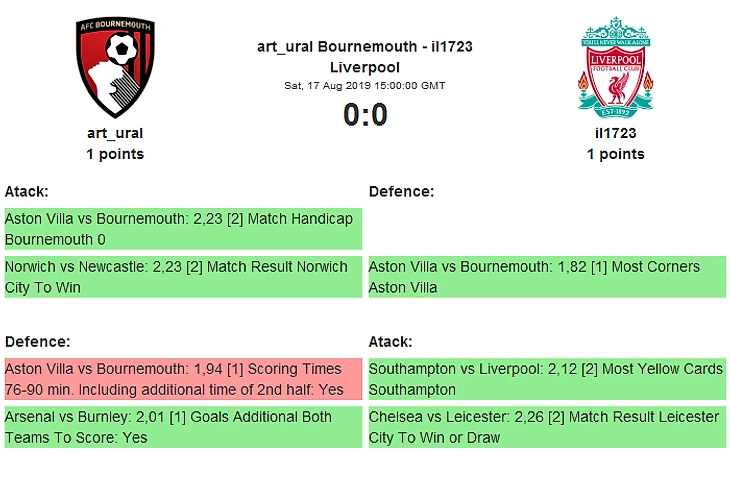The height and width of the screenshot is (480, 730).
Task: Select Arsenal vs Burnley Both Teams To Score
Action: pos(183,427)
